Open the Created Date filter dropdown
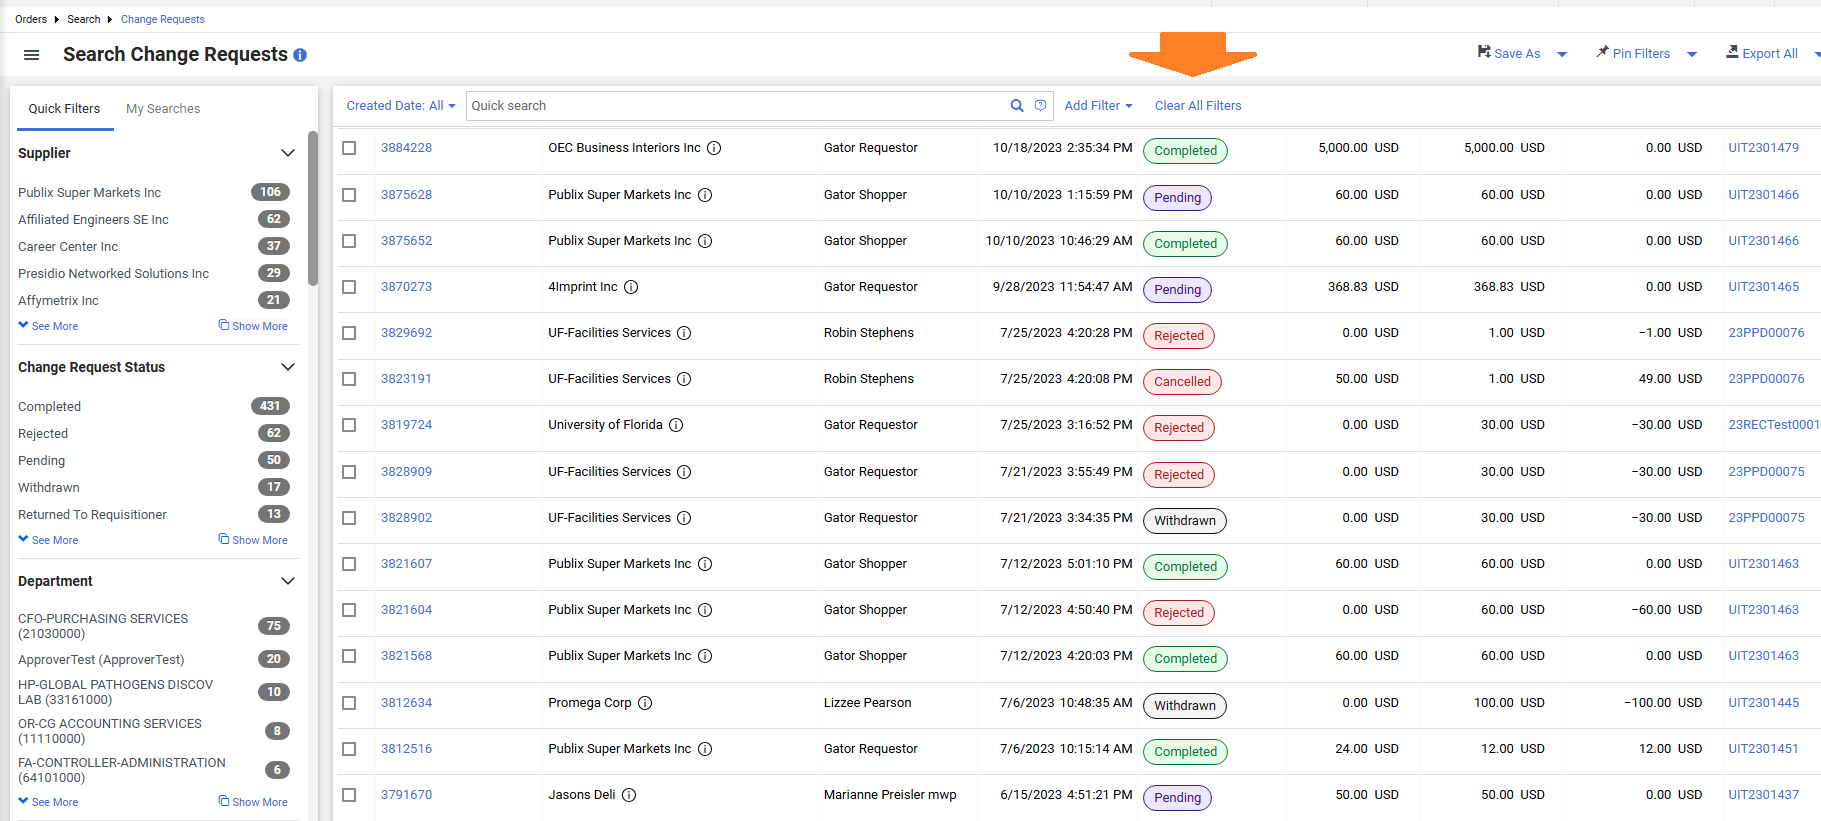Image resolution: width=1821 pixels, height=821 pixels. click(x=400, y=106)
